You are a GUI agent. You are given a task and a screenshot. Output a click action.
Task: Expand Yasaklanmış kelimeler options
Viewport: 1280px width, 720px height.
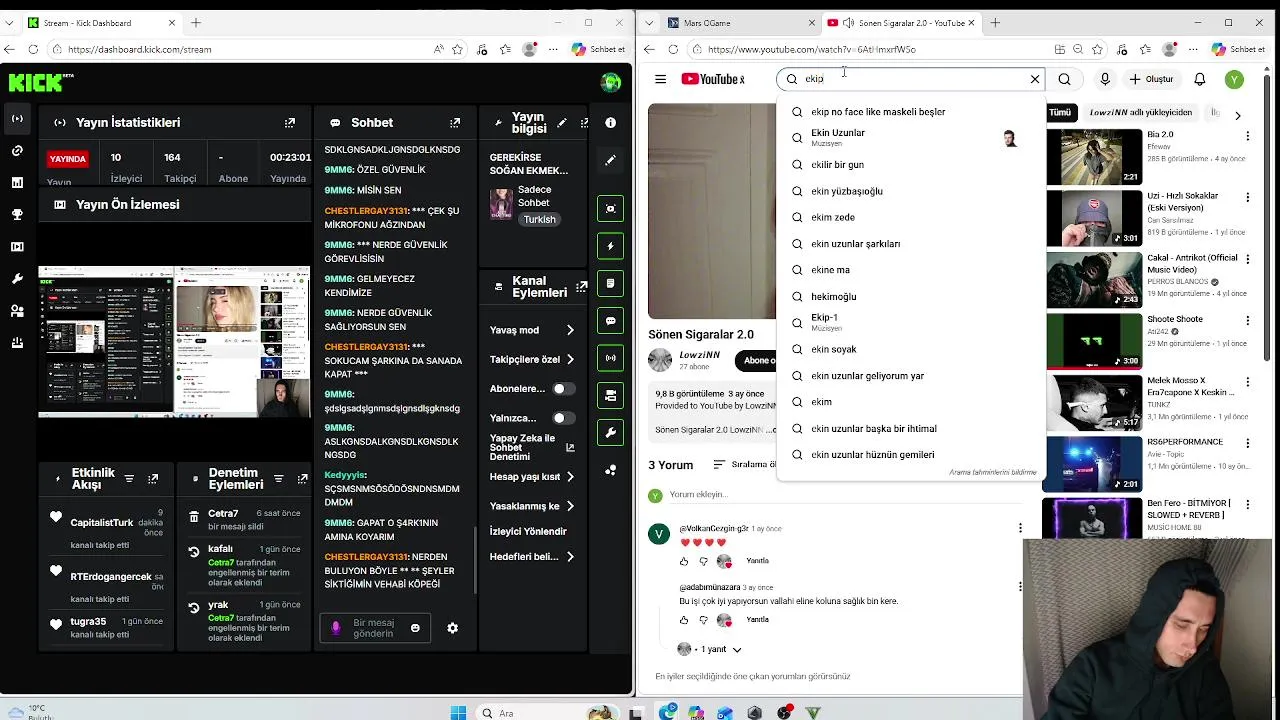click(570, 506)
